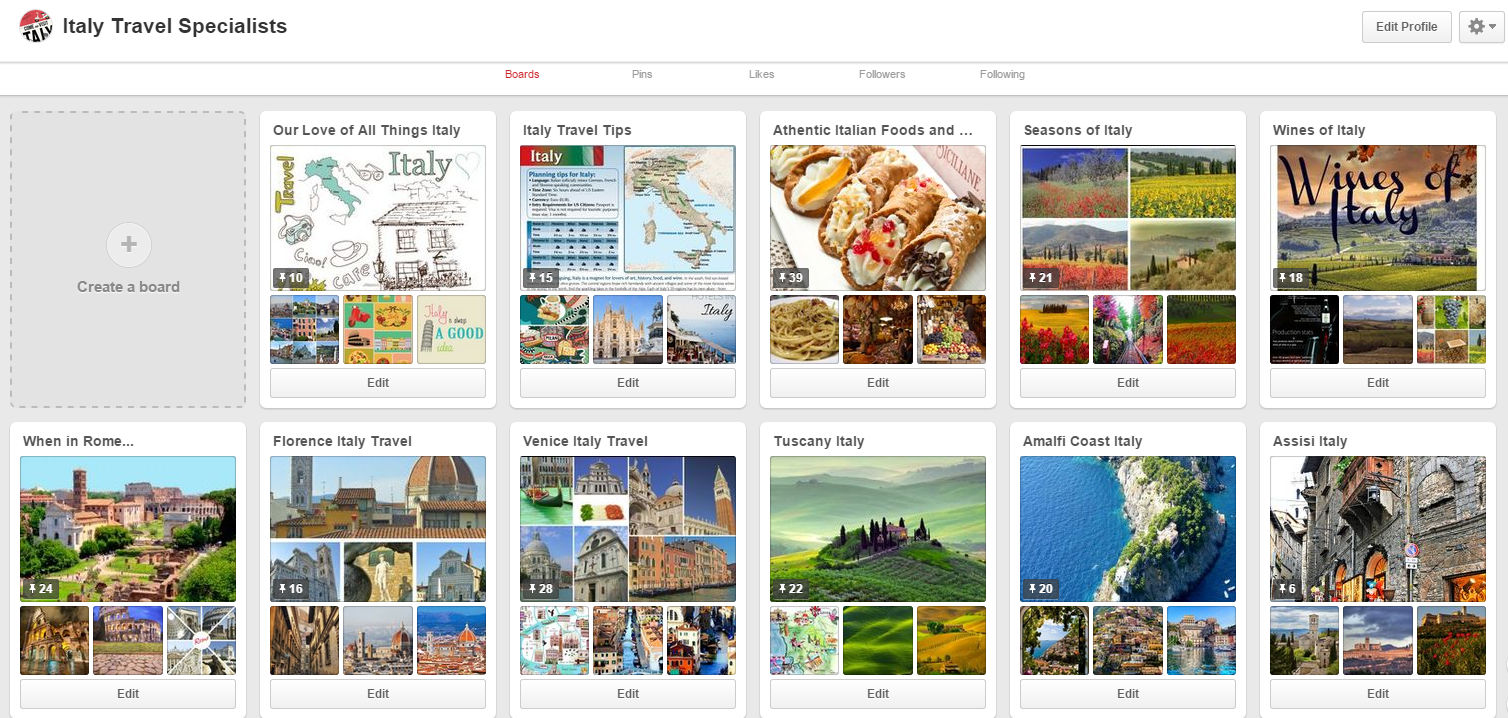This screenshot has height=718, width=1508.
Task: Click the Edit Profile button
Action: (1406, 26)
